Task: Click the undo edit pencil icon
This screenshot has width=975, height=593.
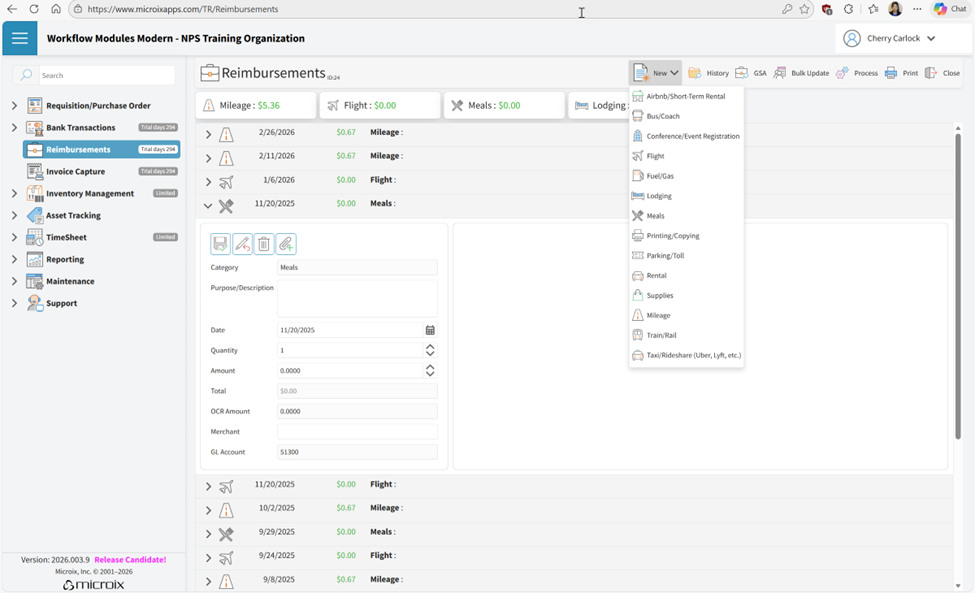Action: (242, 244)
